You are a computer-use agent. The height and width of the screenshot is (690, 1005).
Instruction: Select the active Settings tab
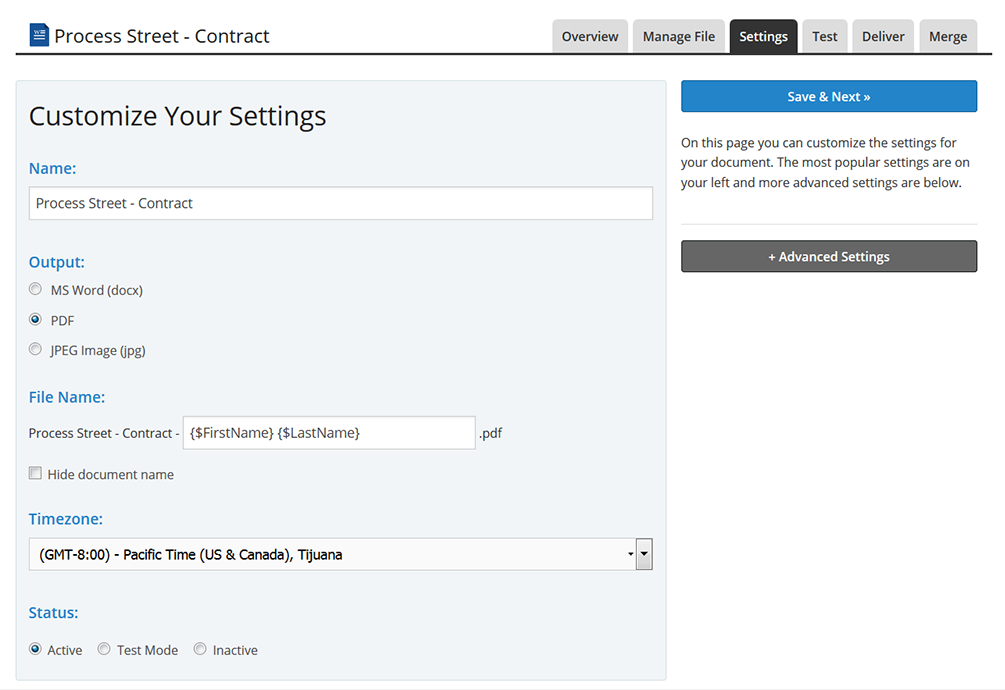pyautogui.click(x=763, y=36)
